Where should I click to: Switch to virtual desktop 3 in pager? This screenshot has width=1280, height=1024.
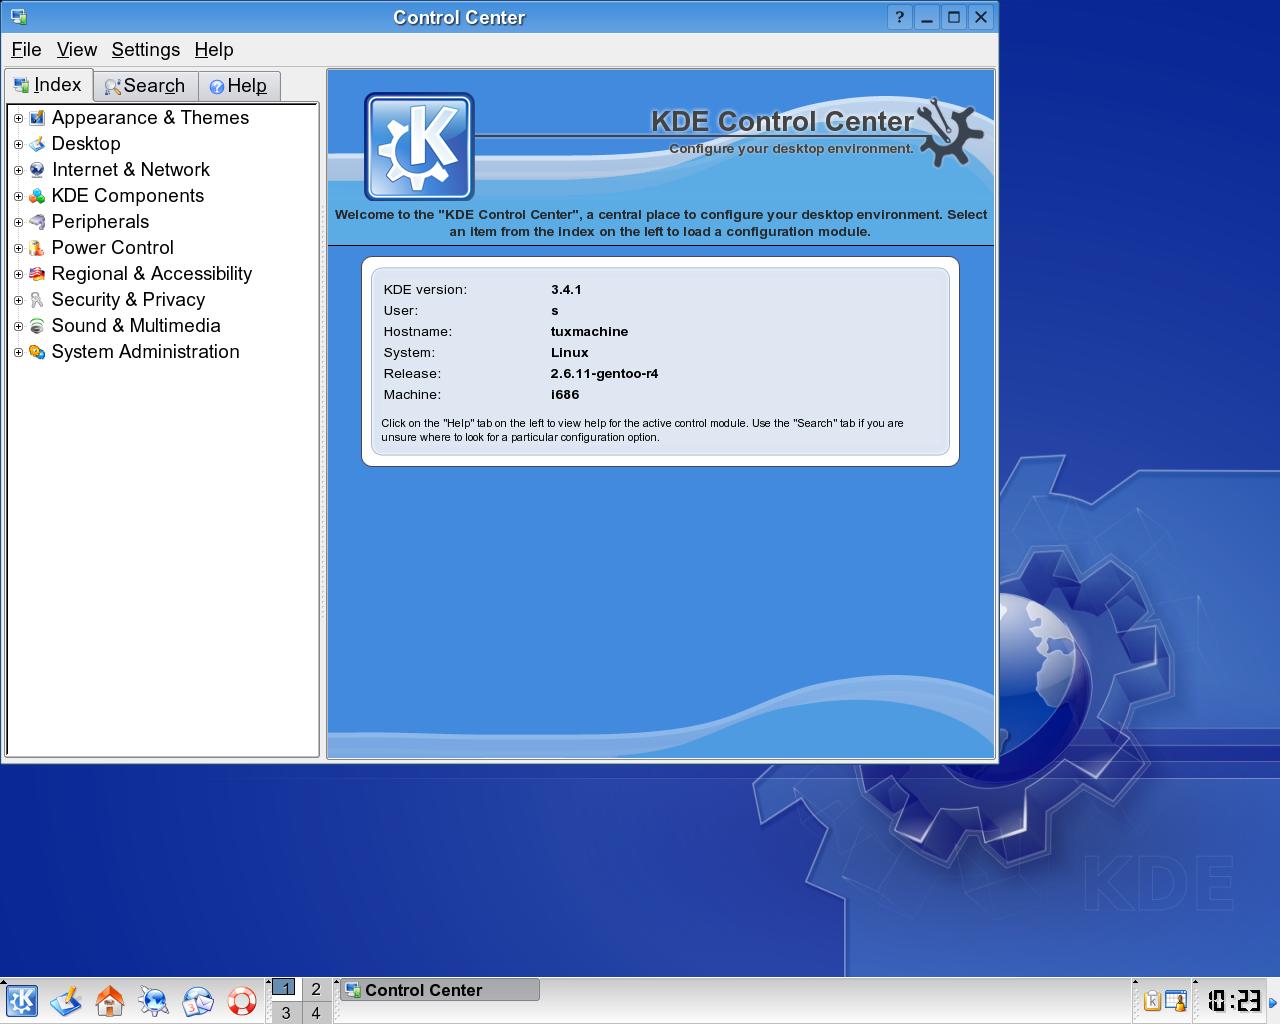(x=285, y=1013)
